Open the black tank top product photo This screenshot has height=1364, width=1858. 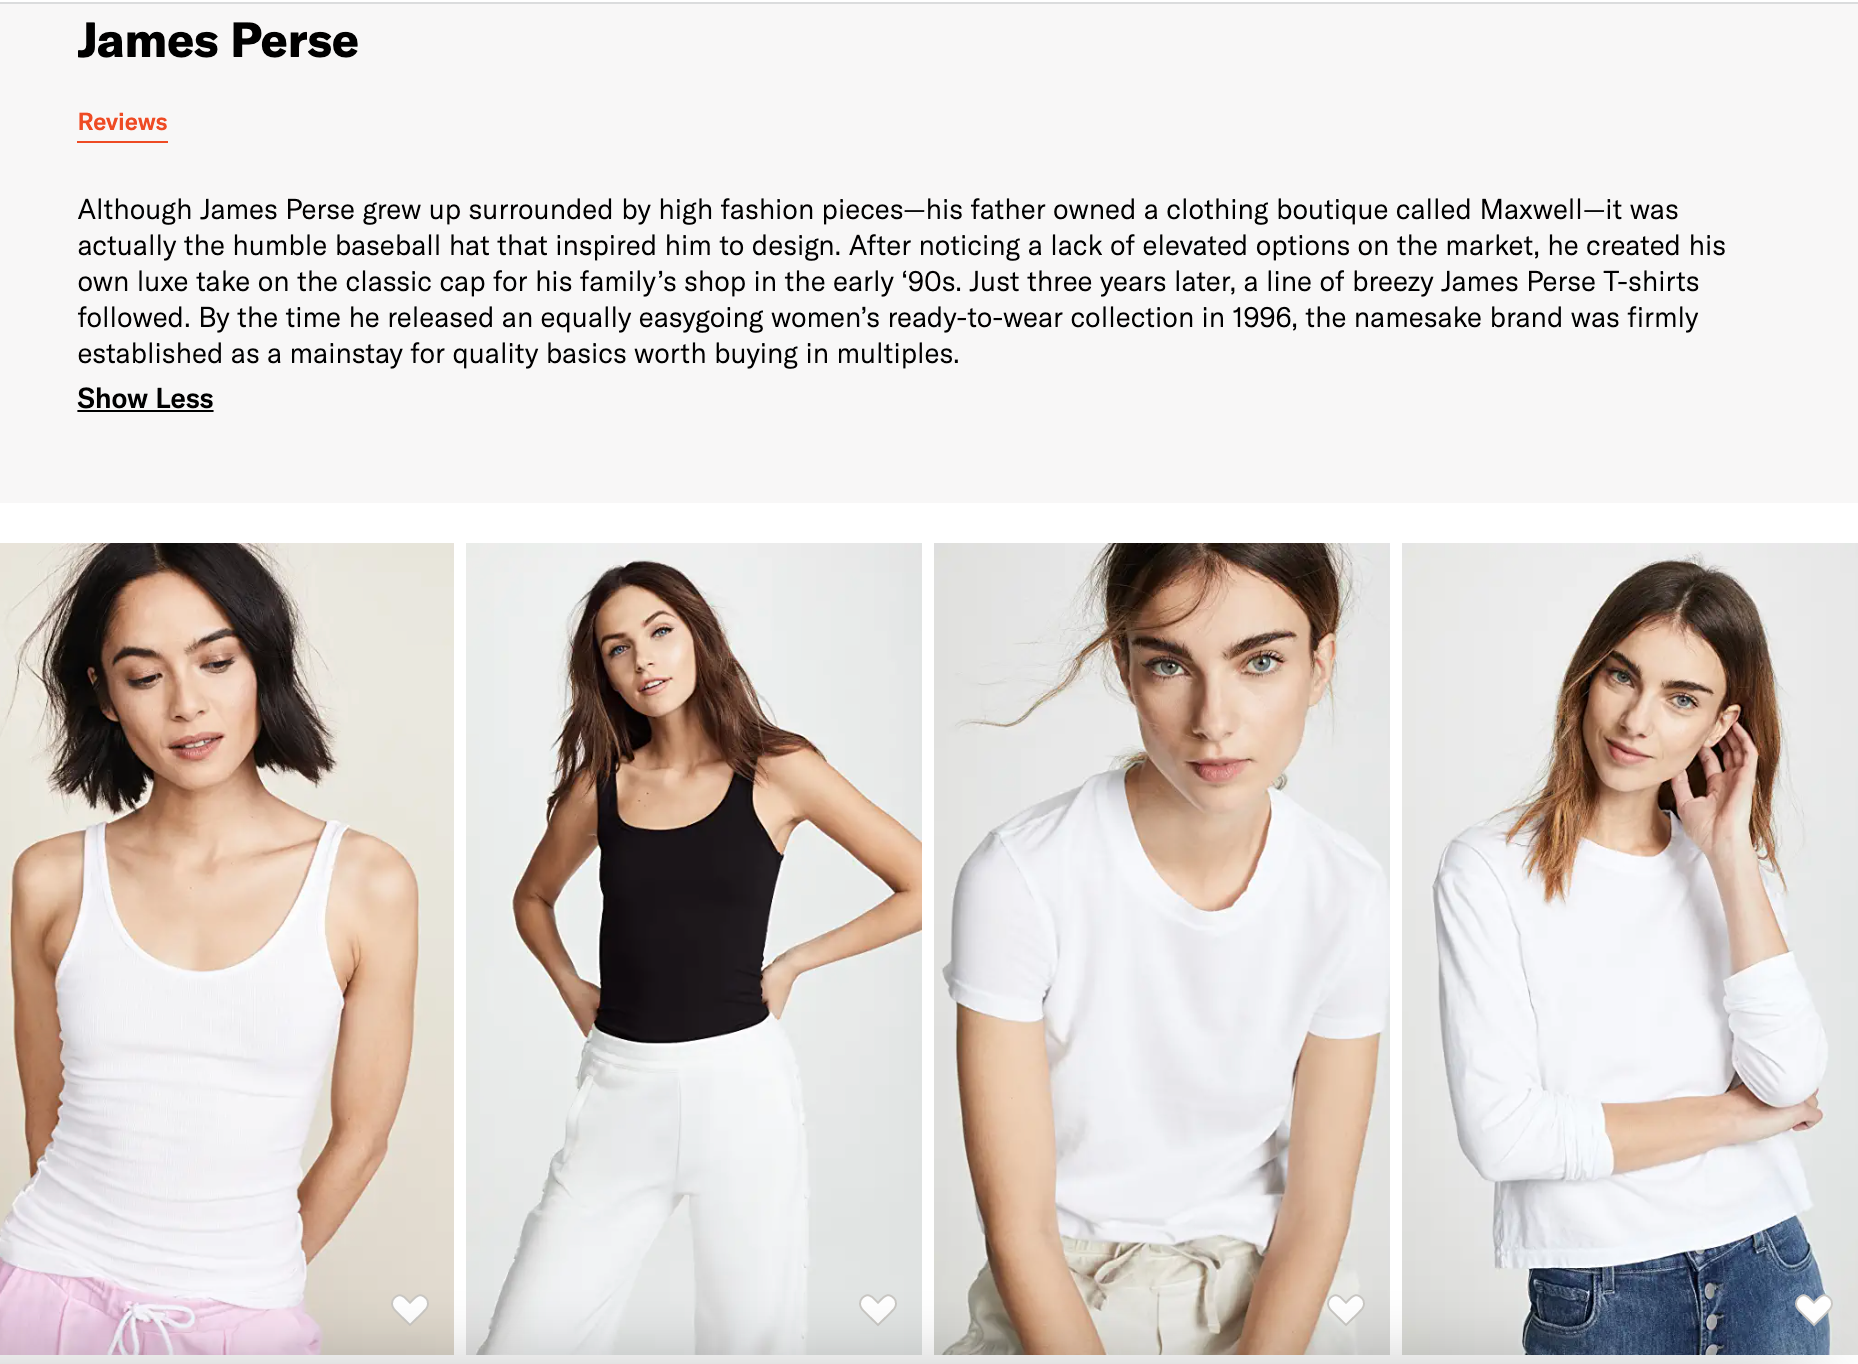click(x=693, y=948)
